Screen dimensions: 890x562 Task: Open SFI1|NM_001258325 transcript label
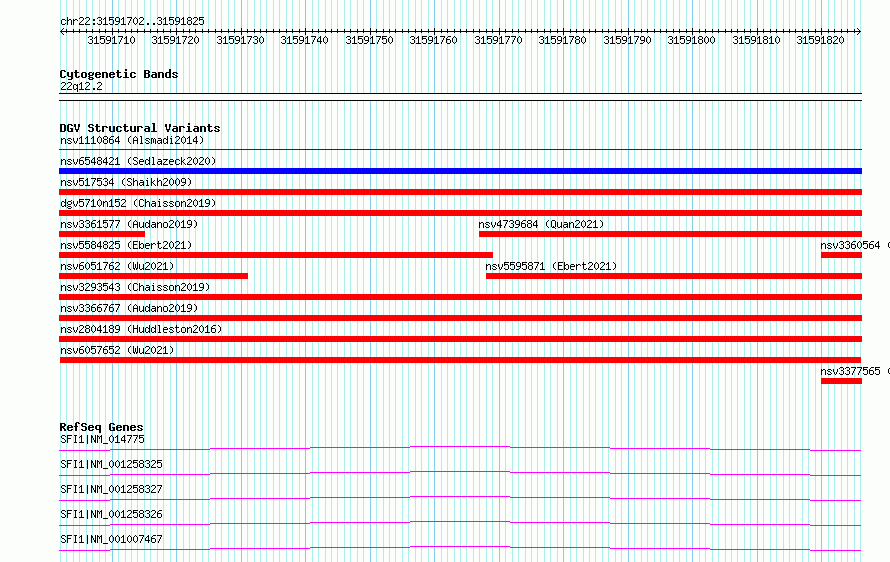click(x=111, y=464)
